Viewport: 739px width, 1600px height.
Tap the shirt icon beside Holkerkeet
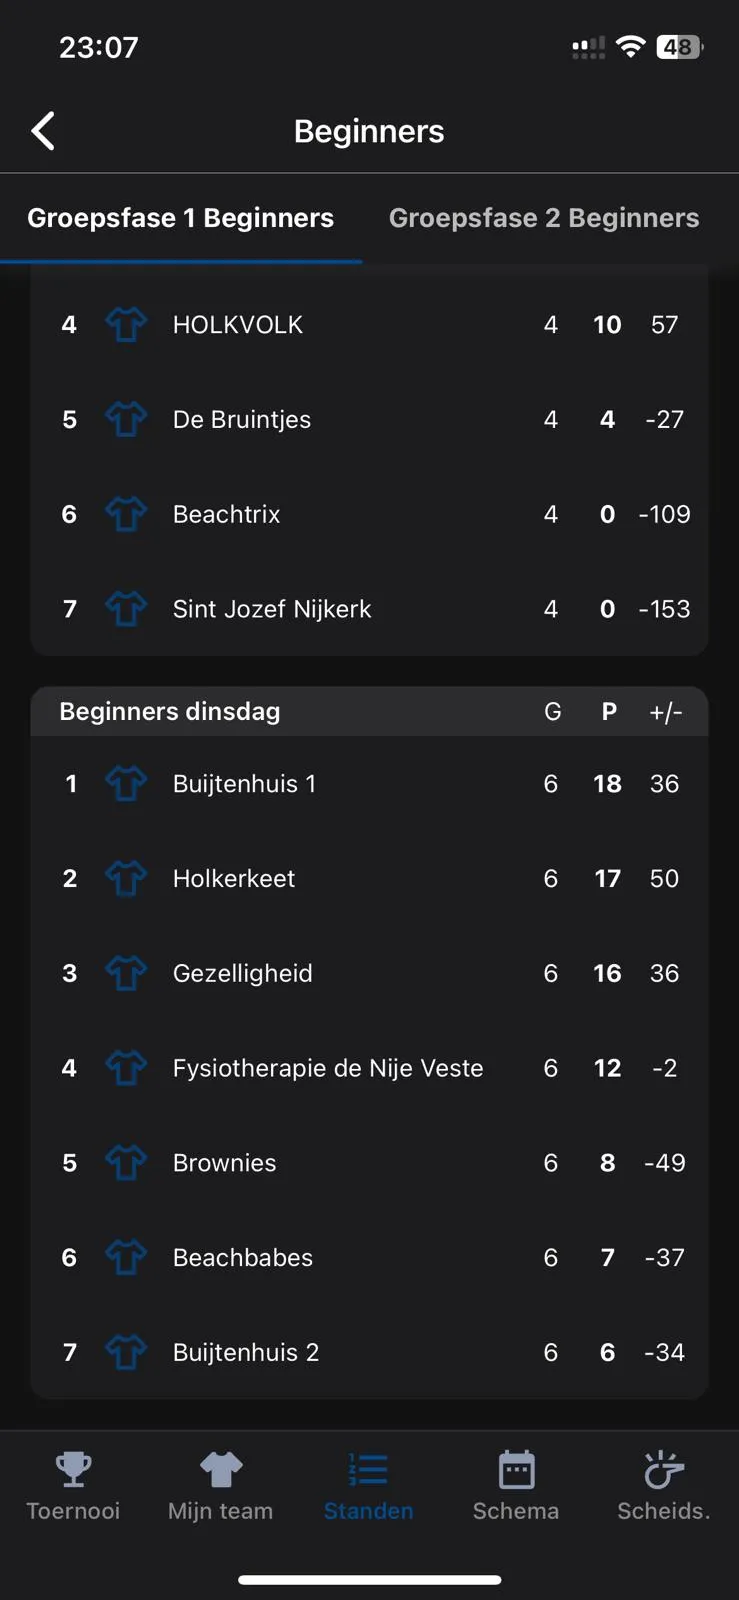126,878
